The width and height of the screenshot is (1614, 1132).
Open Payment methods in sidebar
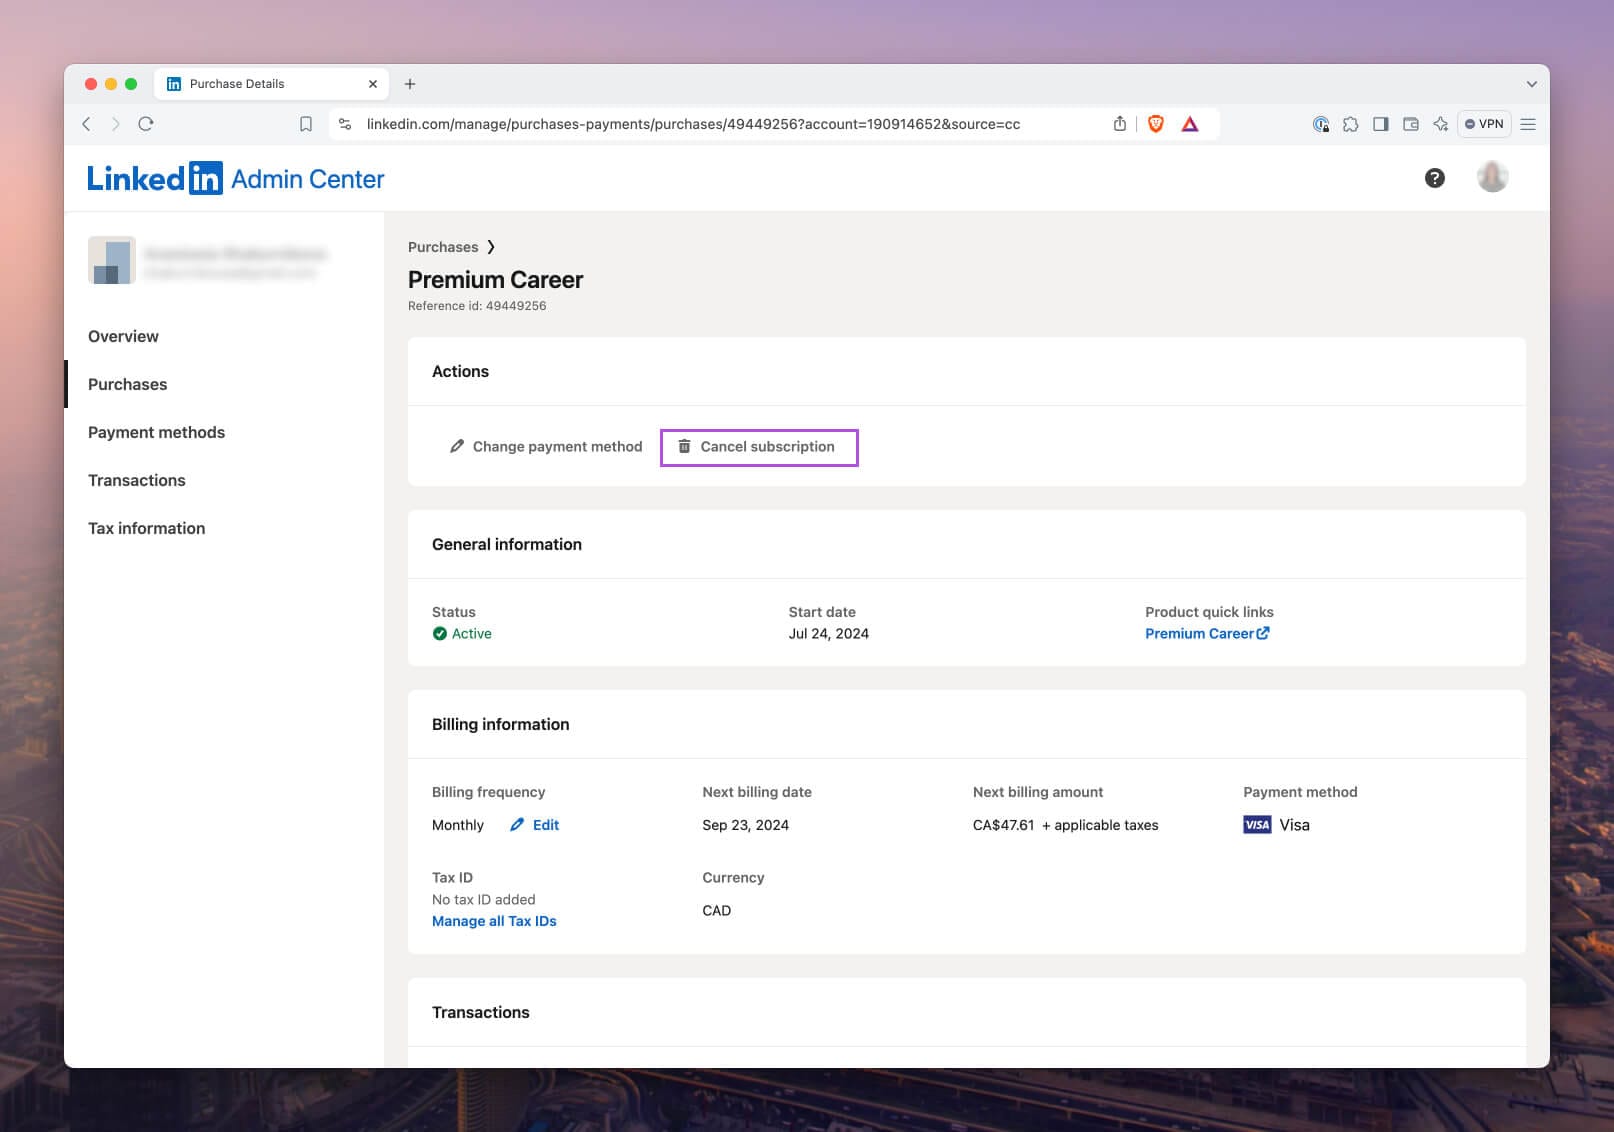tap(156, 432)
